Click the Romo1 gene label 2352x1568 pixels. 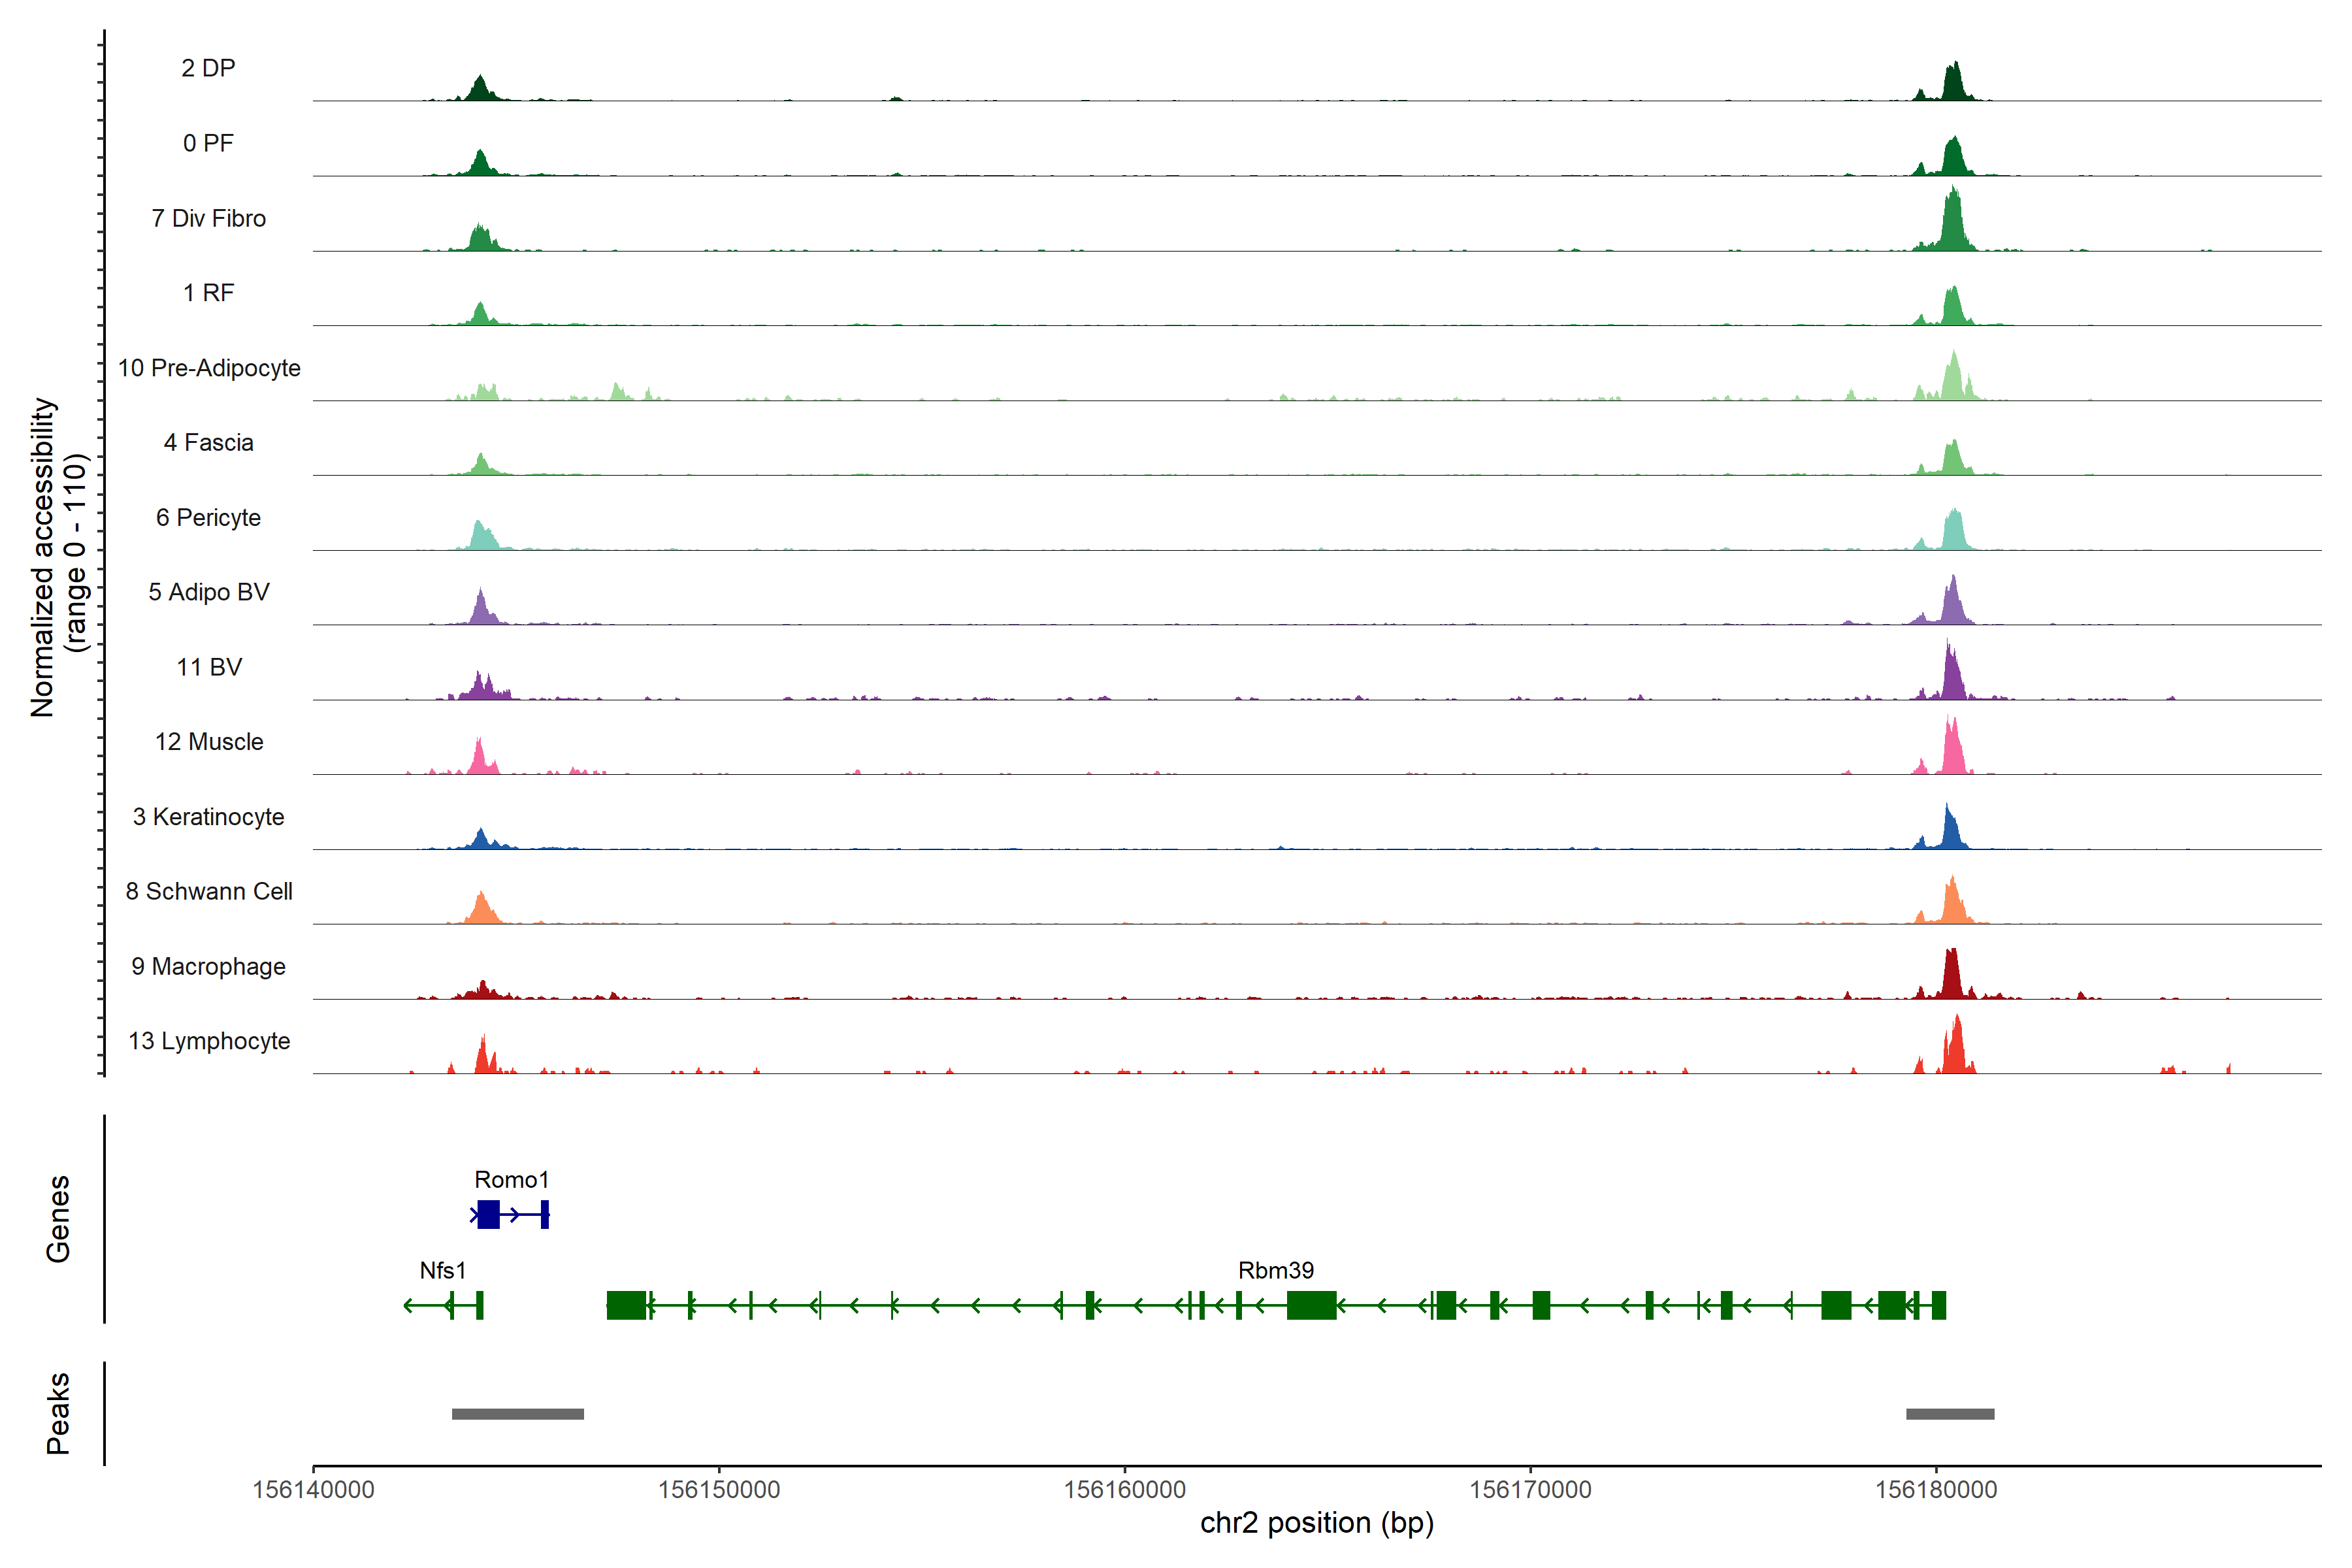(x=511, y=1180)
